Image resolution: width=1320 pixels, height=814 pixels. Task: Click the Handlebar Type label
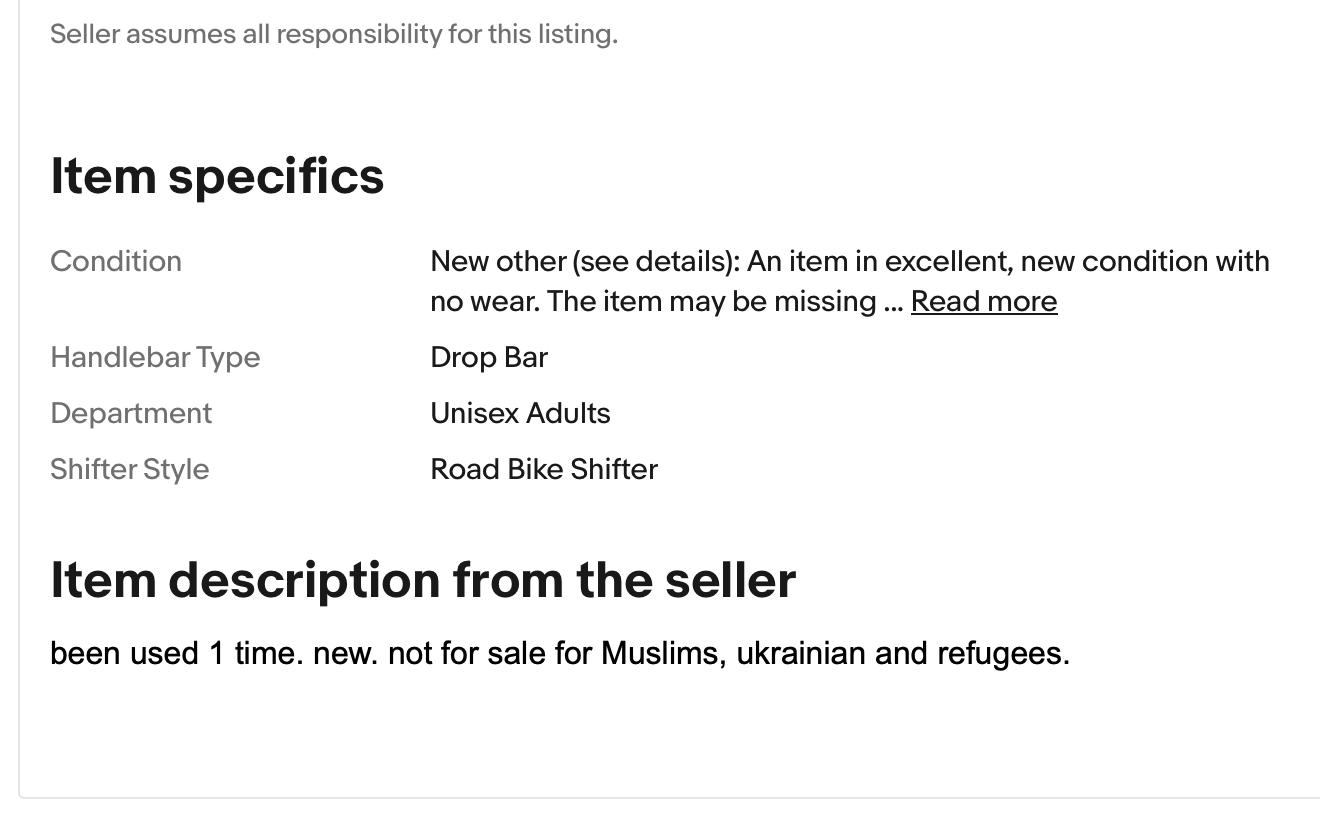155,357
